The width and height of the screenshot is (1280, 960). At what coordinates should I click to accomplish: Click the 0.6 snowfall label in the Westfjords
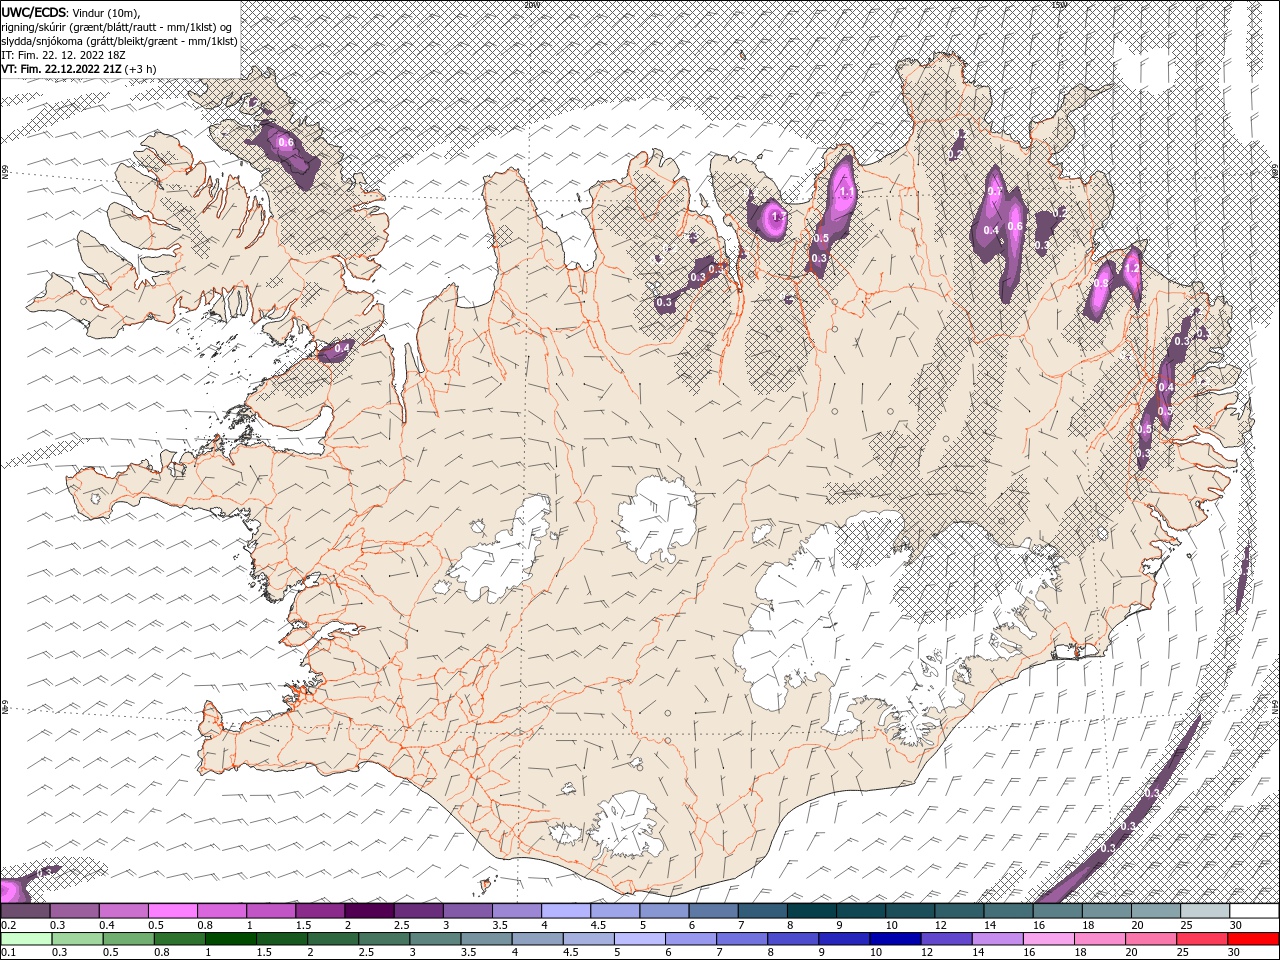(x=286, y=143)
